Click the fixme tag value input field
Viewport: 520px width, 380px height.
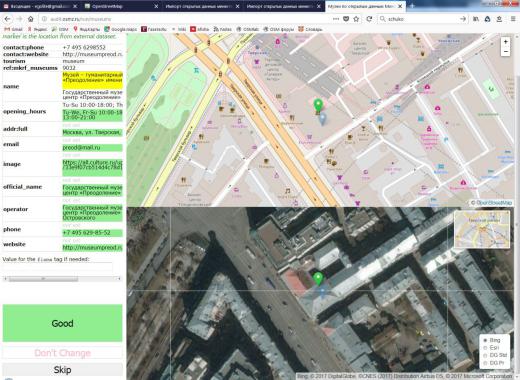(x=58, y=267)
